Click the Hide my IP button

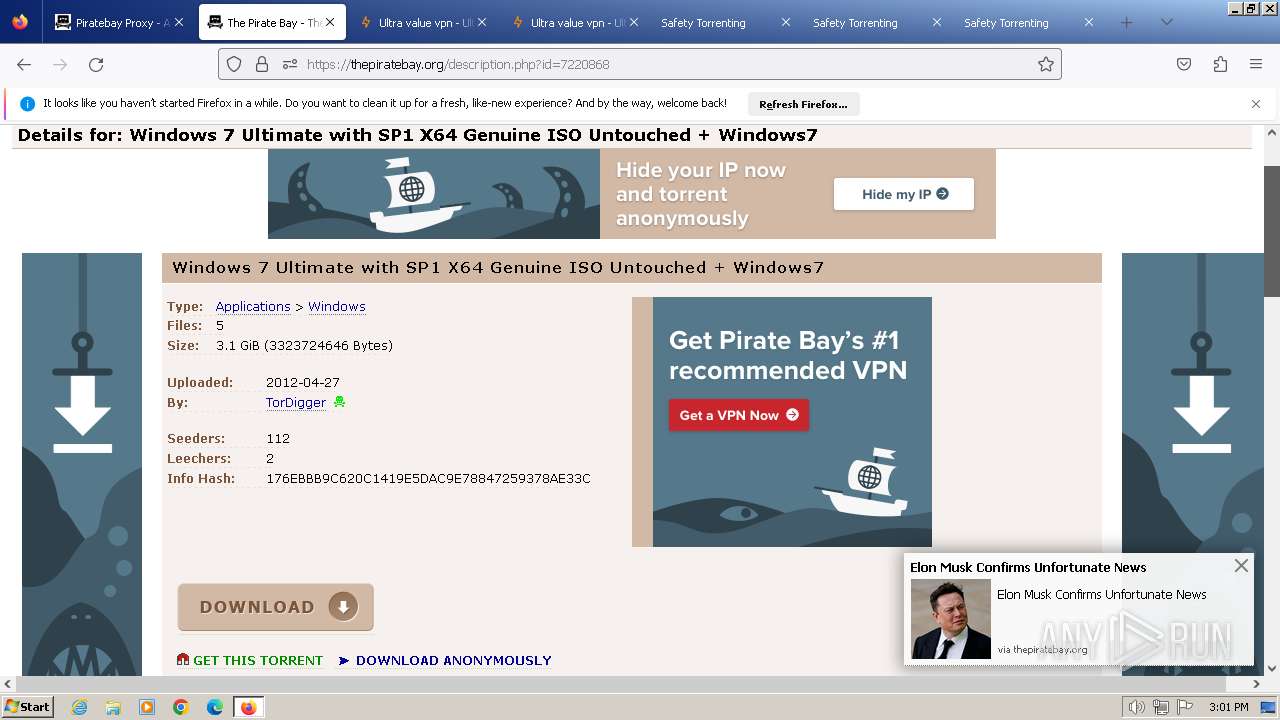pos(904,194)
